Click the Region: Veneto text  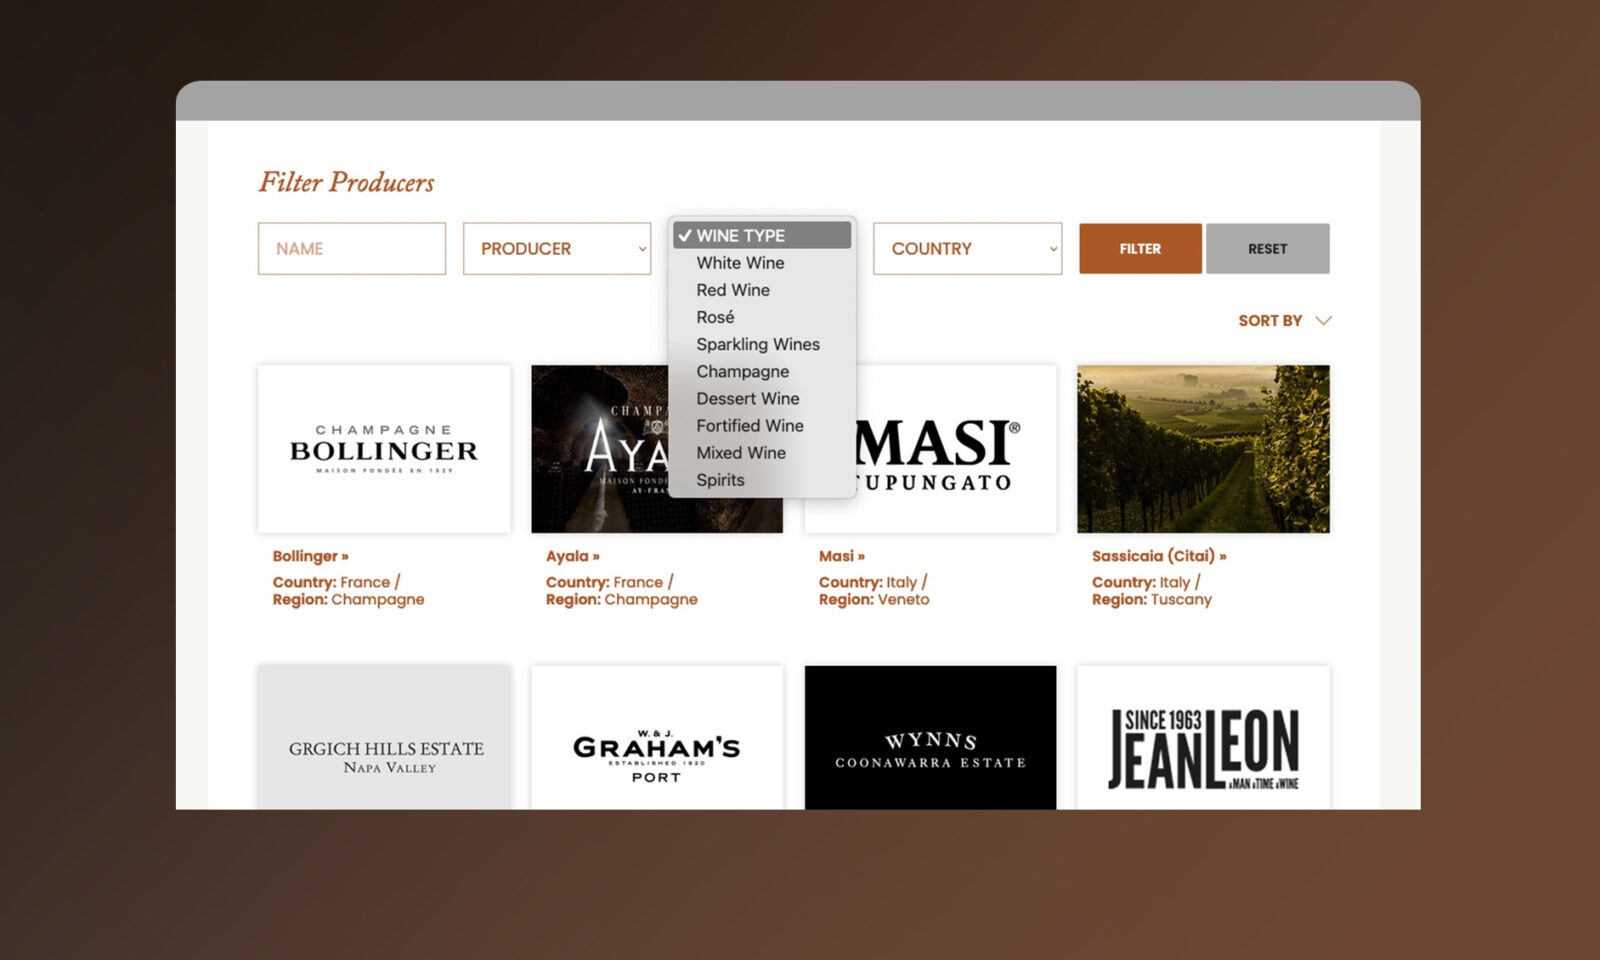pyautogui.click(x=873, y=600)
